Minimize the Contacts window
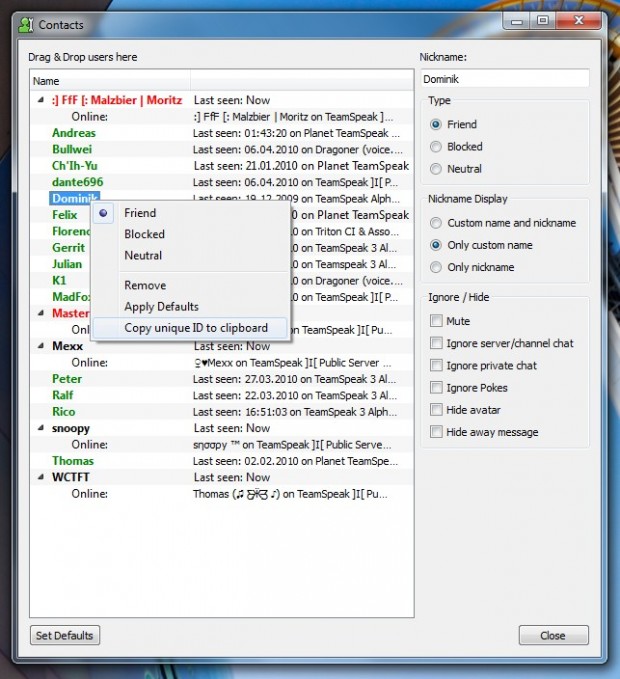 point(517,21)
